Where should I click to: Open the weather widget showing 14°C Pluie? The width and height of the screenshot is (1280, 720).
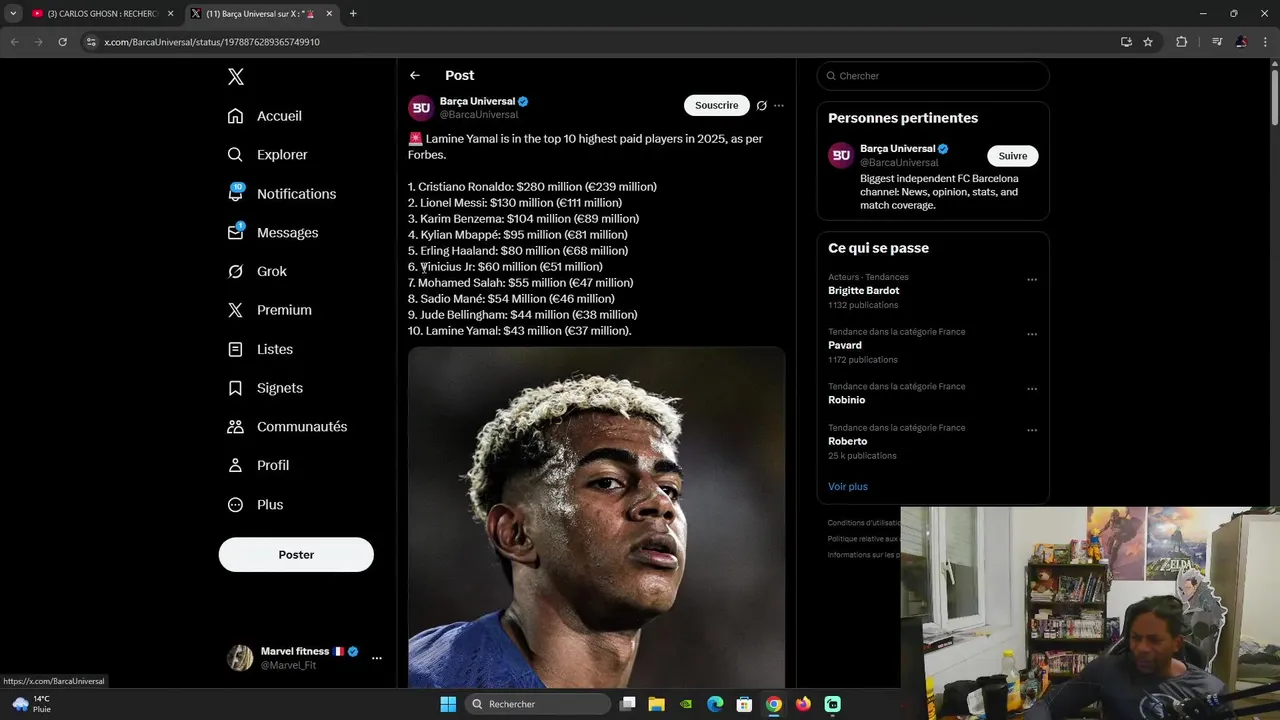(32, 704)
